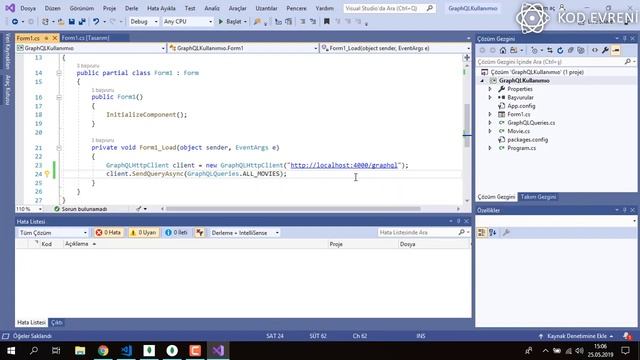Open File Explorer from the taskbar
This screenshot has width=640, height=360.
[80, 351]
